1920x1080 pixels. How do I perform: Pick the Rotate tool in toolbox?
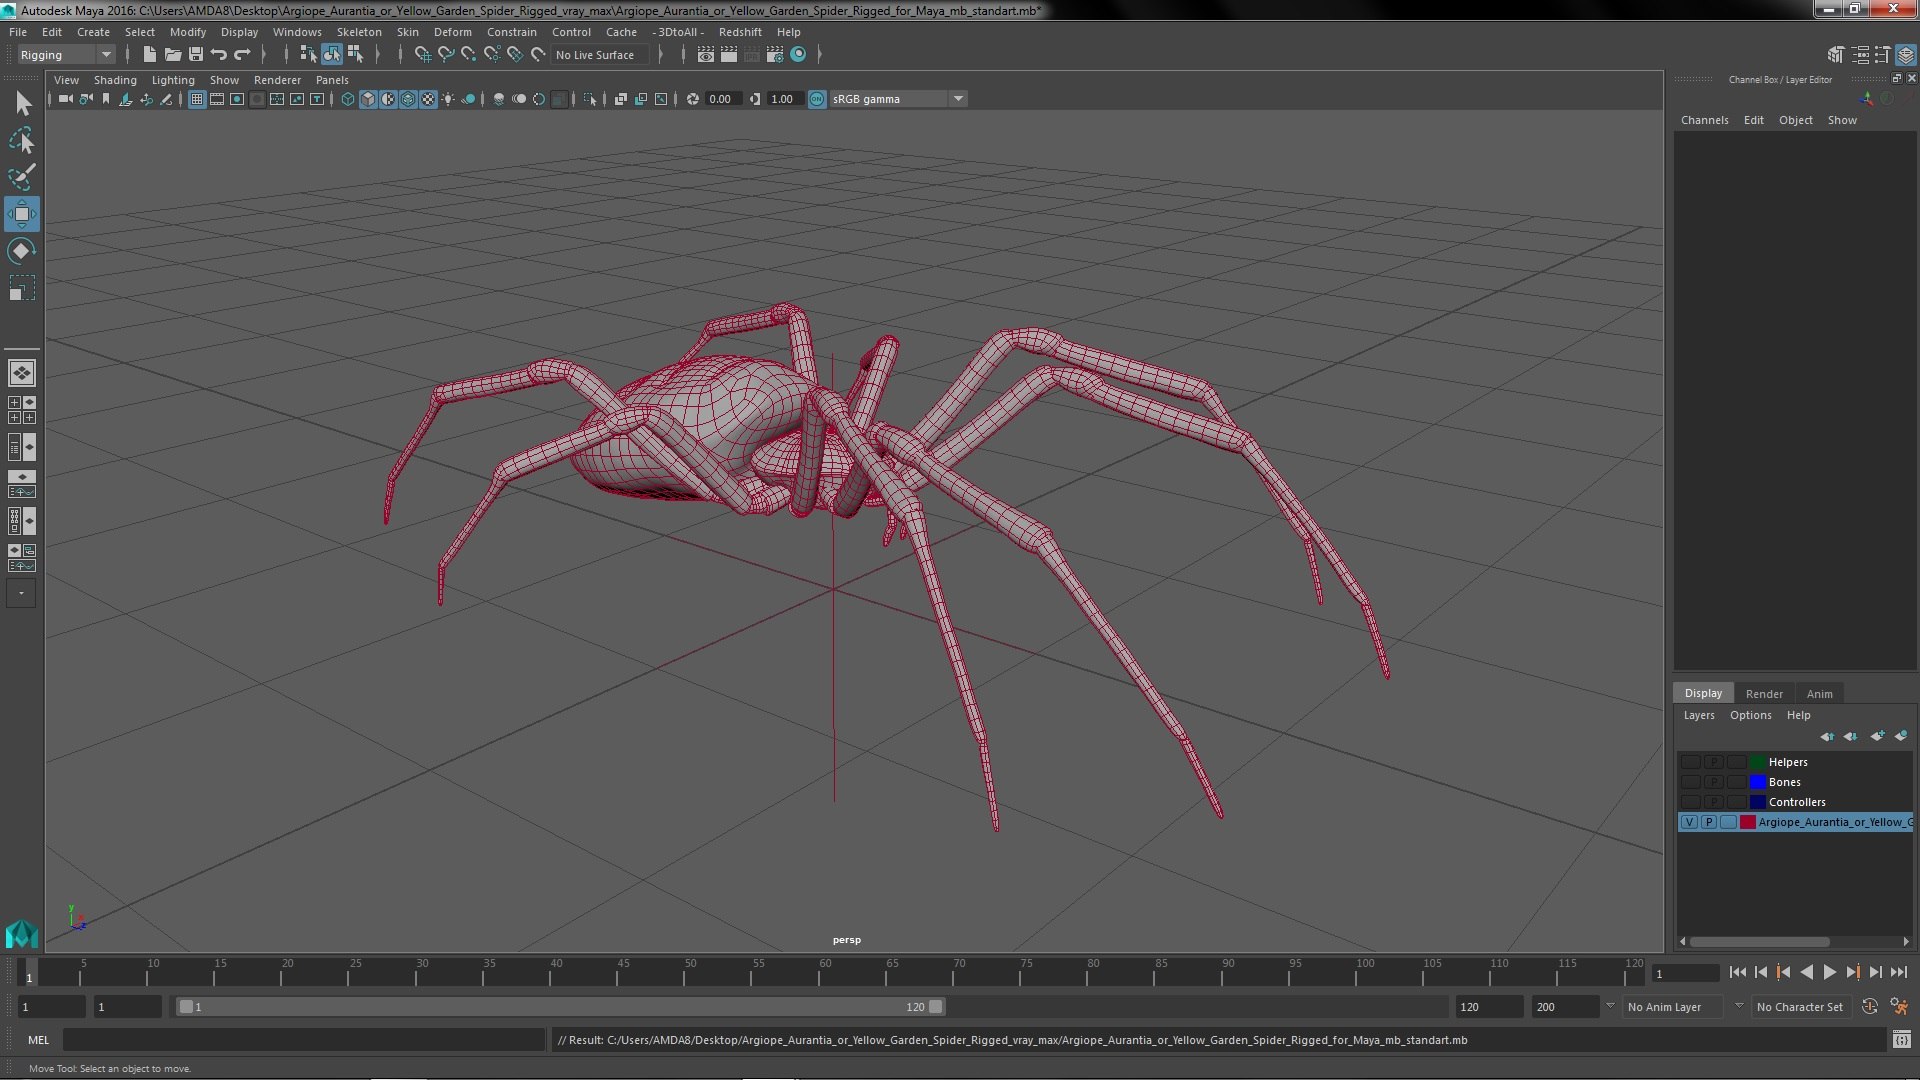pyautogui.click(x=22, y=251)
